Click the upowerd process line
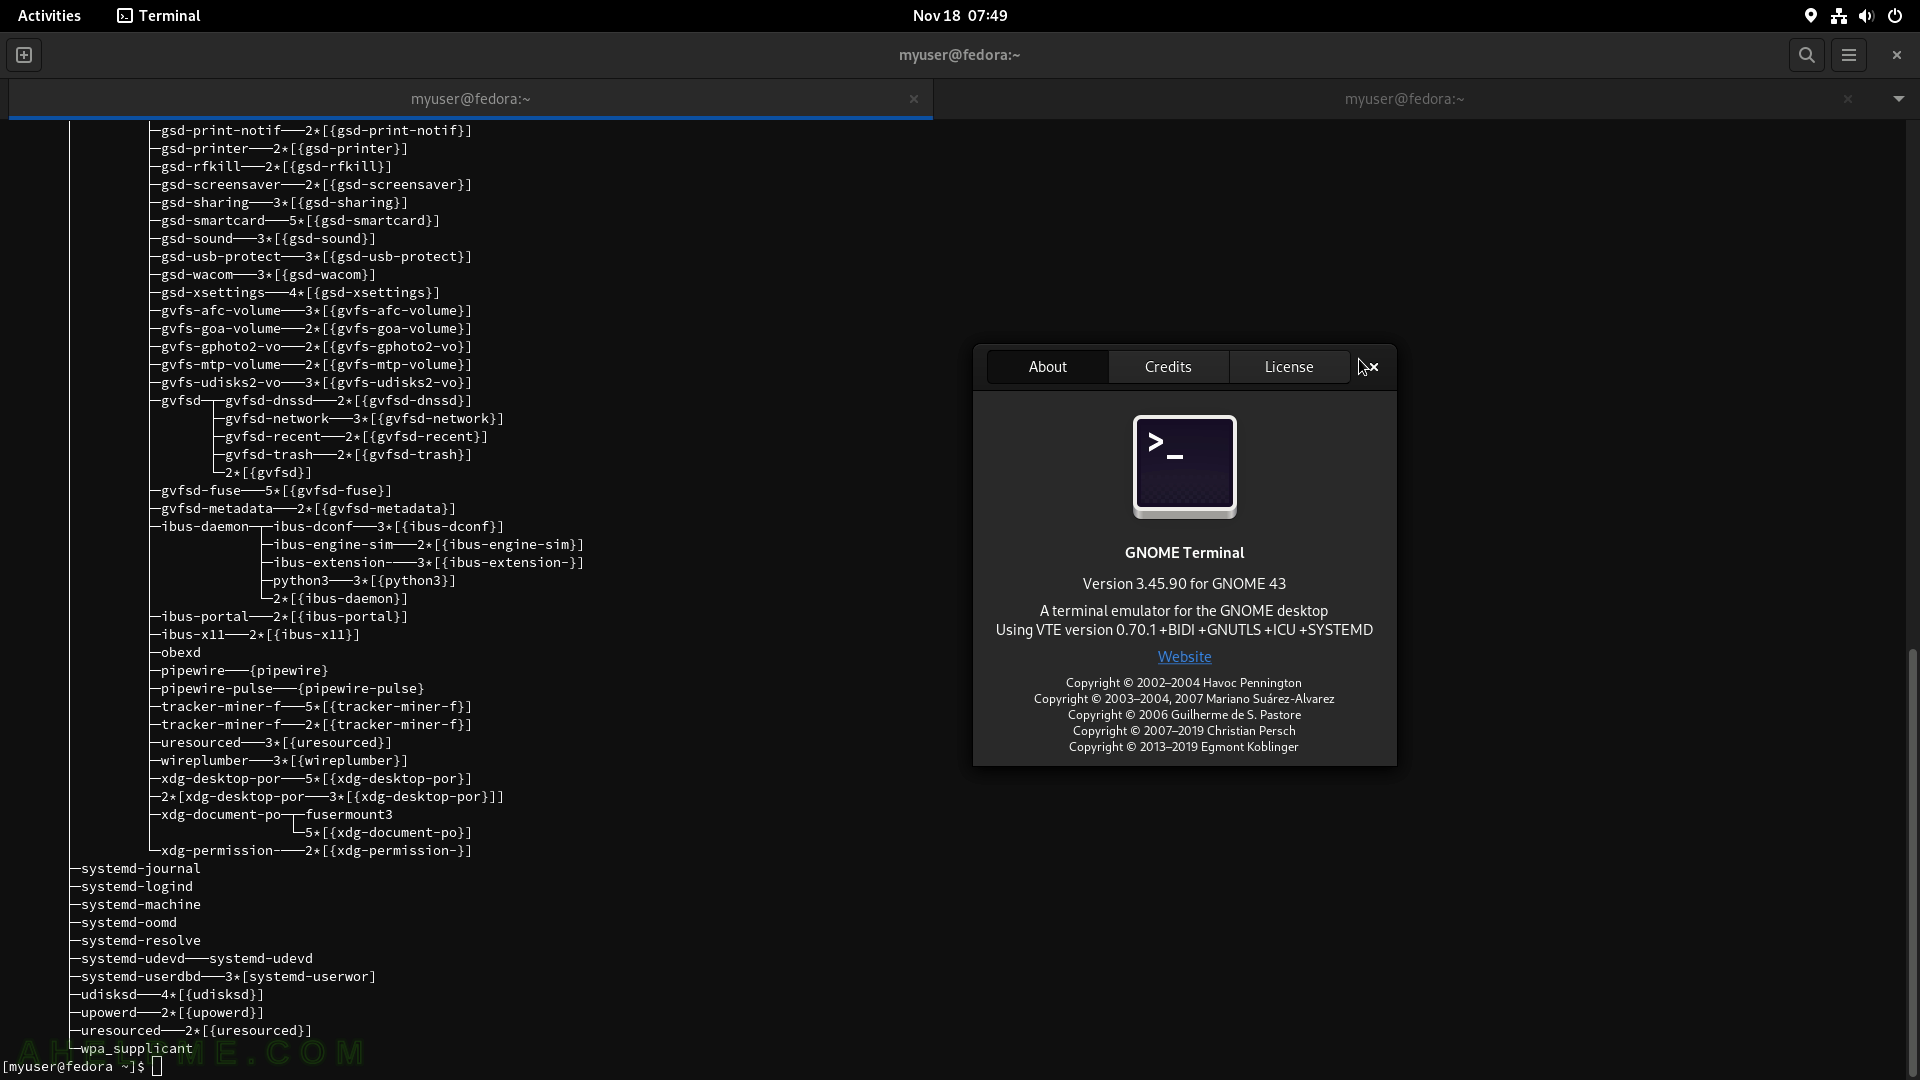Image resolution: width=1920 pixels, height=1080 pixels. (x=172, y=1013)
